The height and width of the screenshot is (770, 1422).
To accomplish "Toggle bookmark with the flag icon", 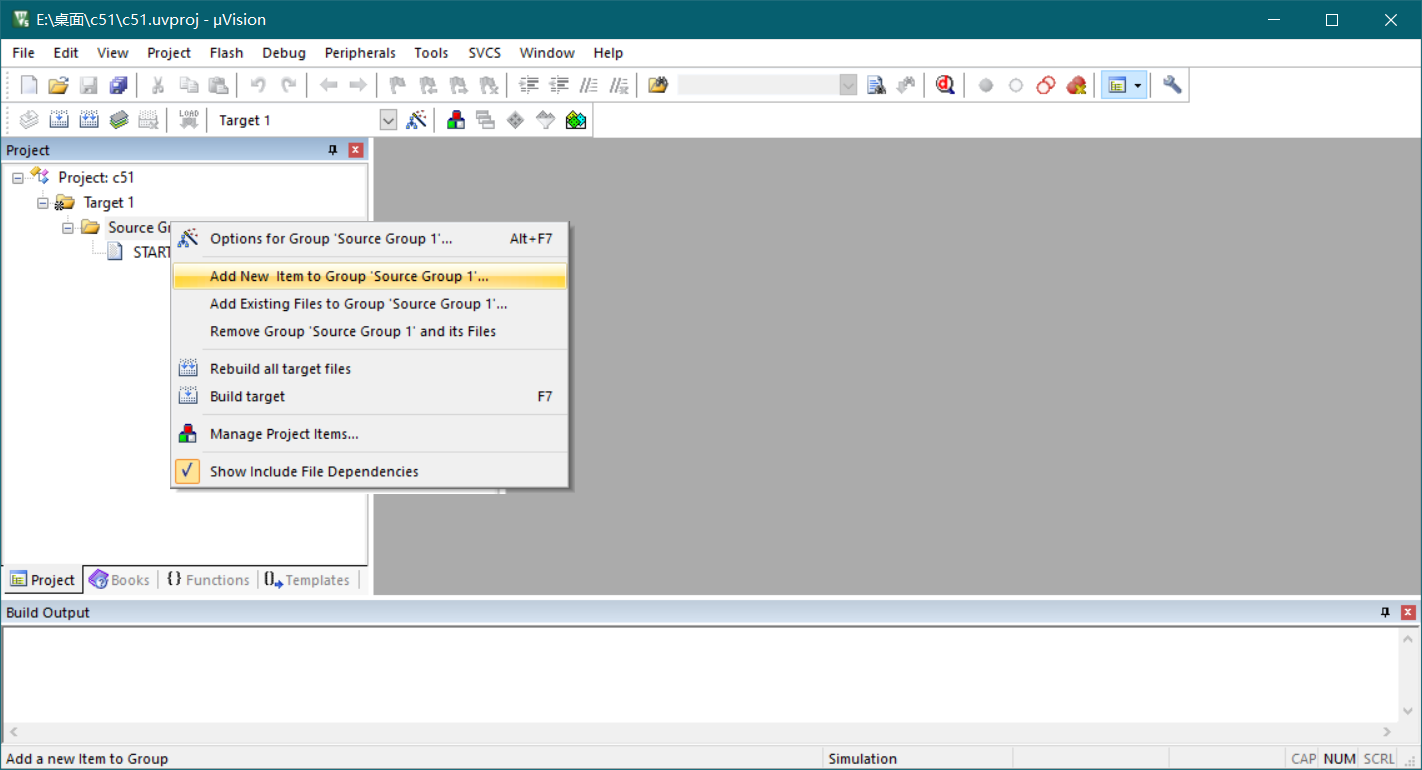I will point(397,85).
